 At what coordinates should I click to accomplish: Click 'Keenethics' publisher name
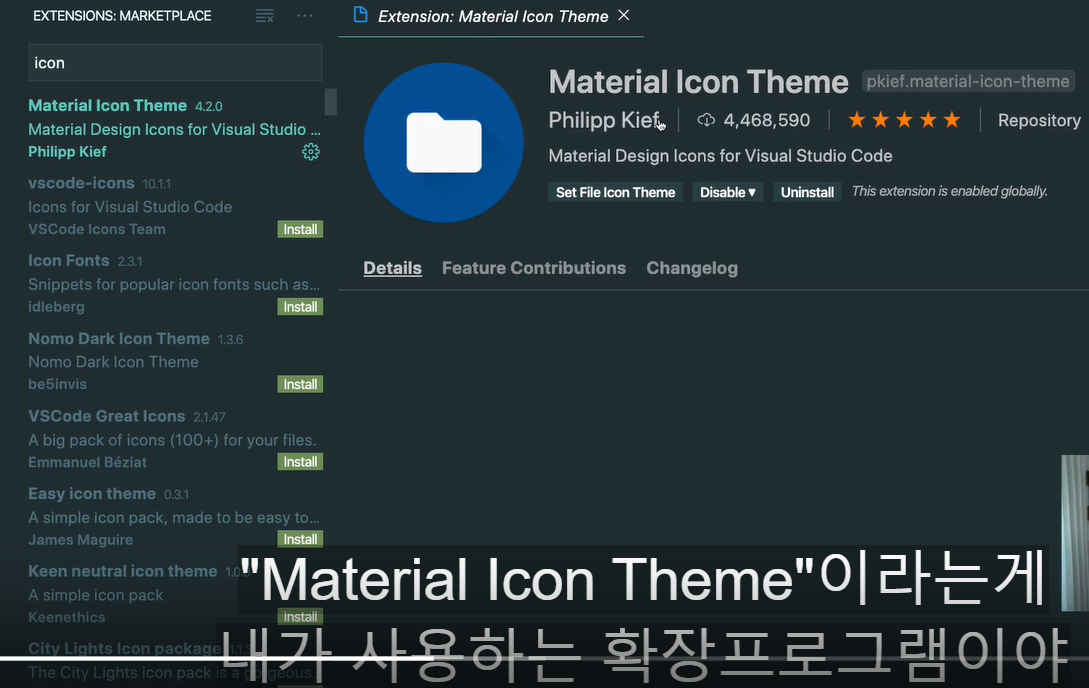coord(67,616)
